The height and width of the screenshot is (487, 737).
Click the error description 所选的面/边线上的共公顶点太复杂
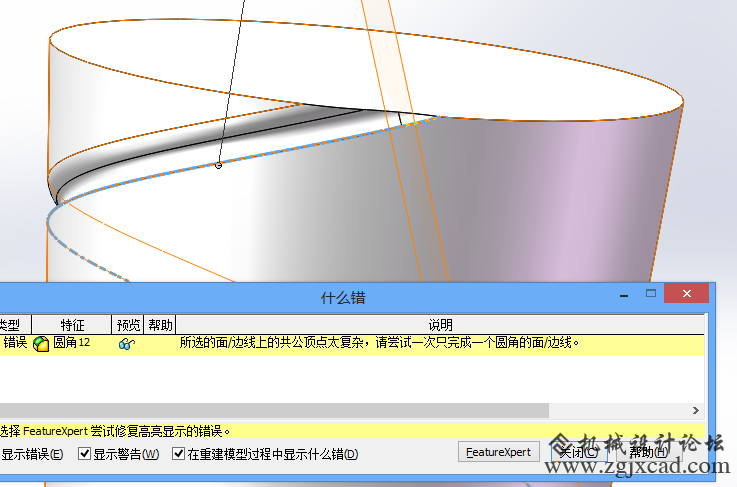[x=379, y=343]
